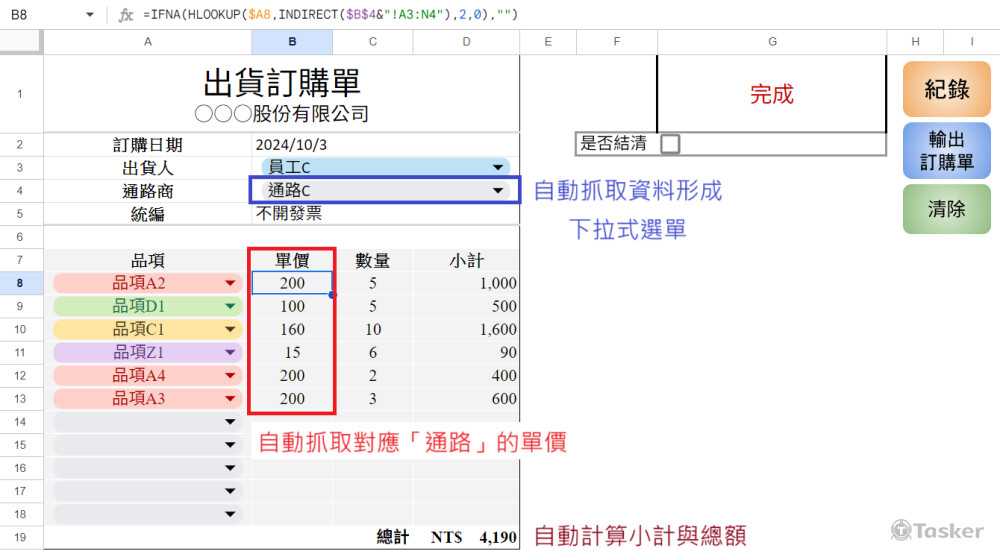Image resolution: width=1000 pixels, height=551 pixels.
Task: Click the 訂購日期 label cell
Action: pos(147,145)
